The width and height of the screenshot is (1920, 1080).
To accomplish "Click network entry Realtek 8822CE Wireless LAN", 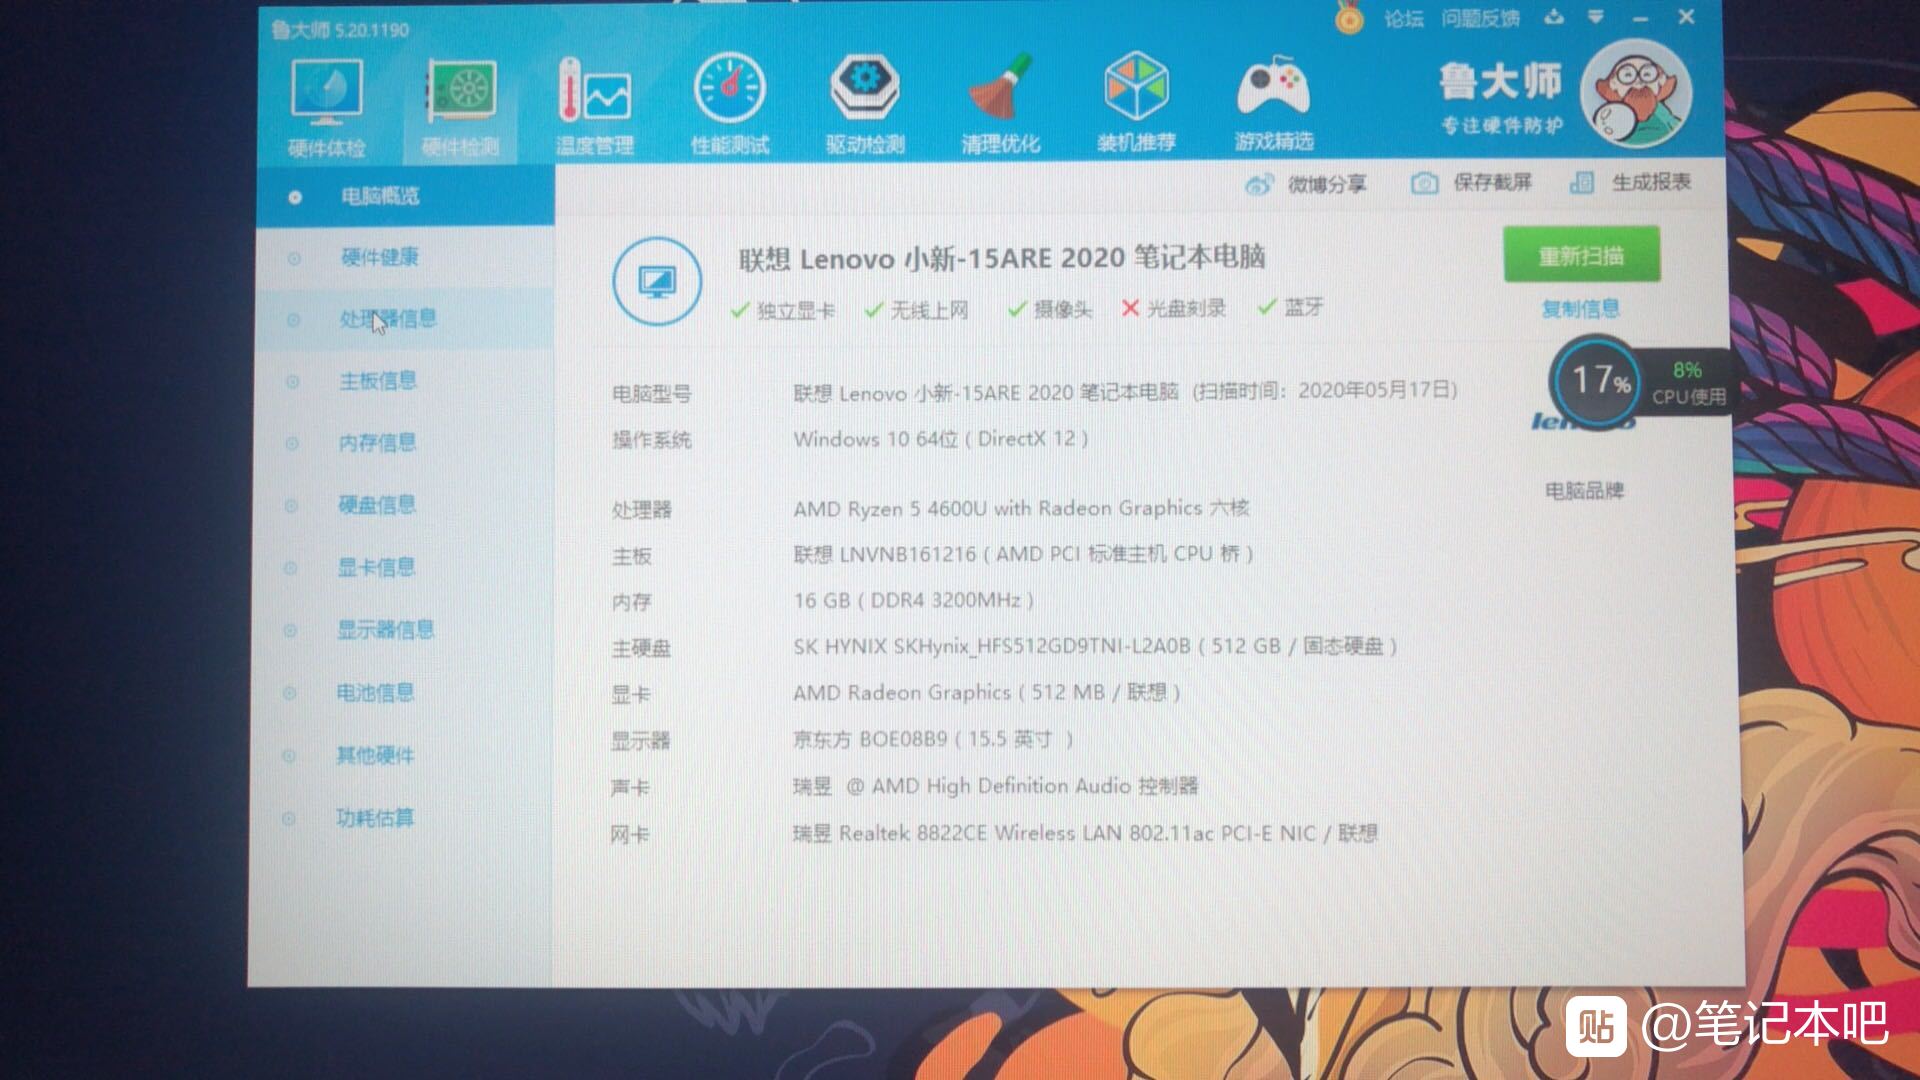I will (1085, 833).
